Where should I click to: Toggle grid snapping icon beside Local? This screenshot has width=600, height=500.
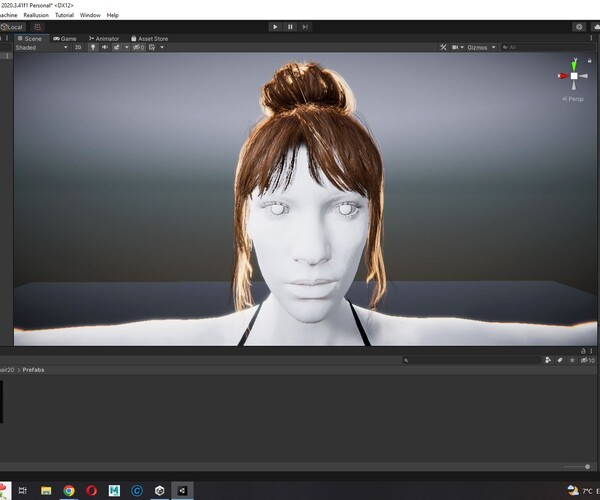(x=38, y=27)
